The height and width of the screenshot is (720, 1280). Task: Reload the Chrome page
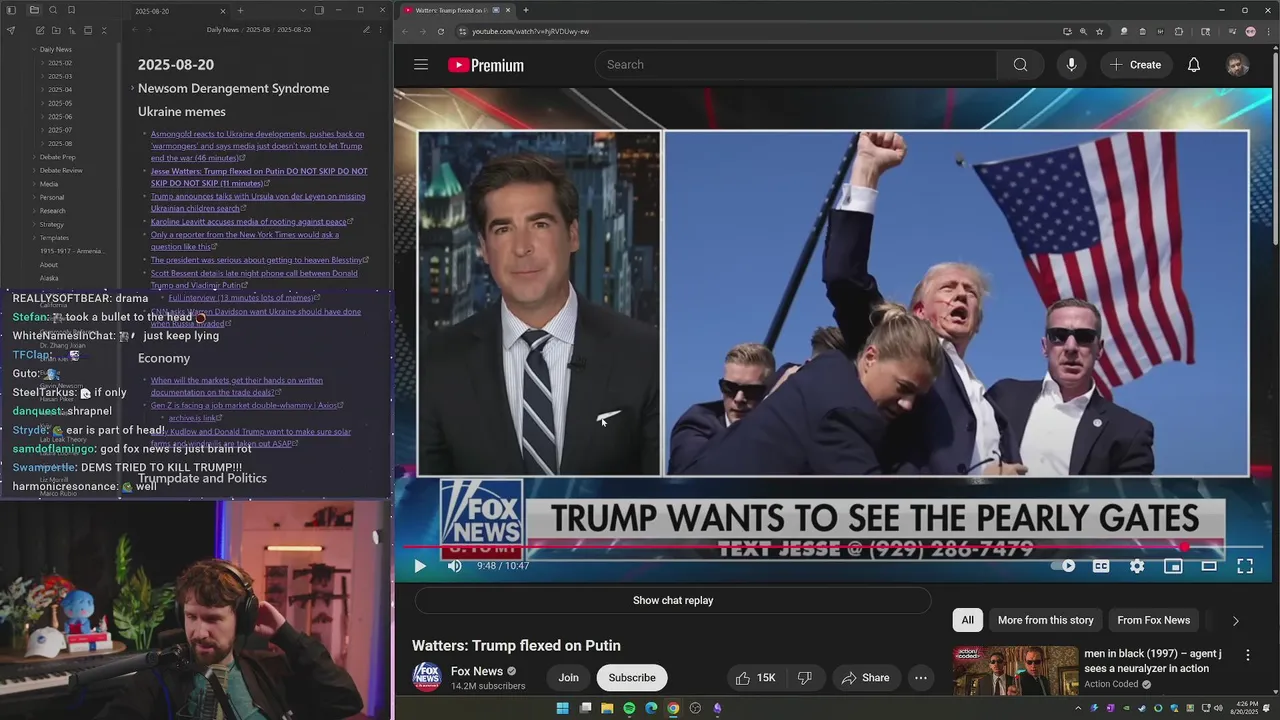440,31
